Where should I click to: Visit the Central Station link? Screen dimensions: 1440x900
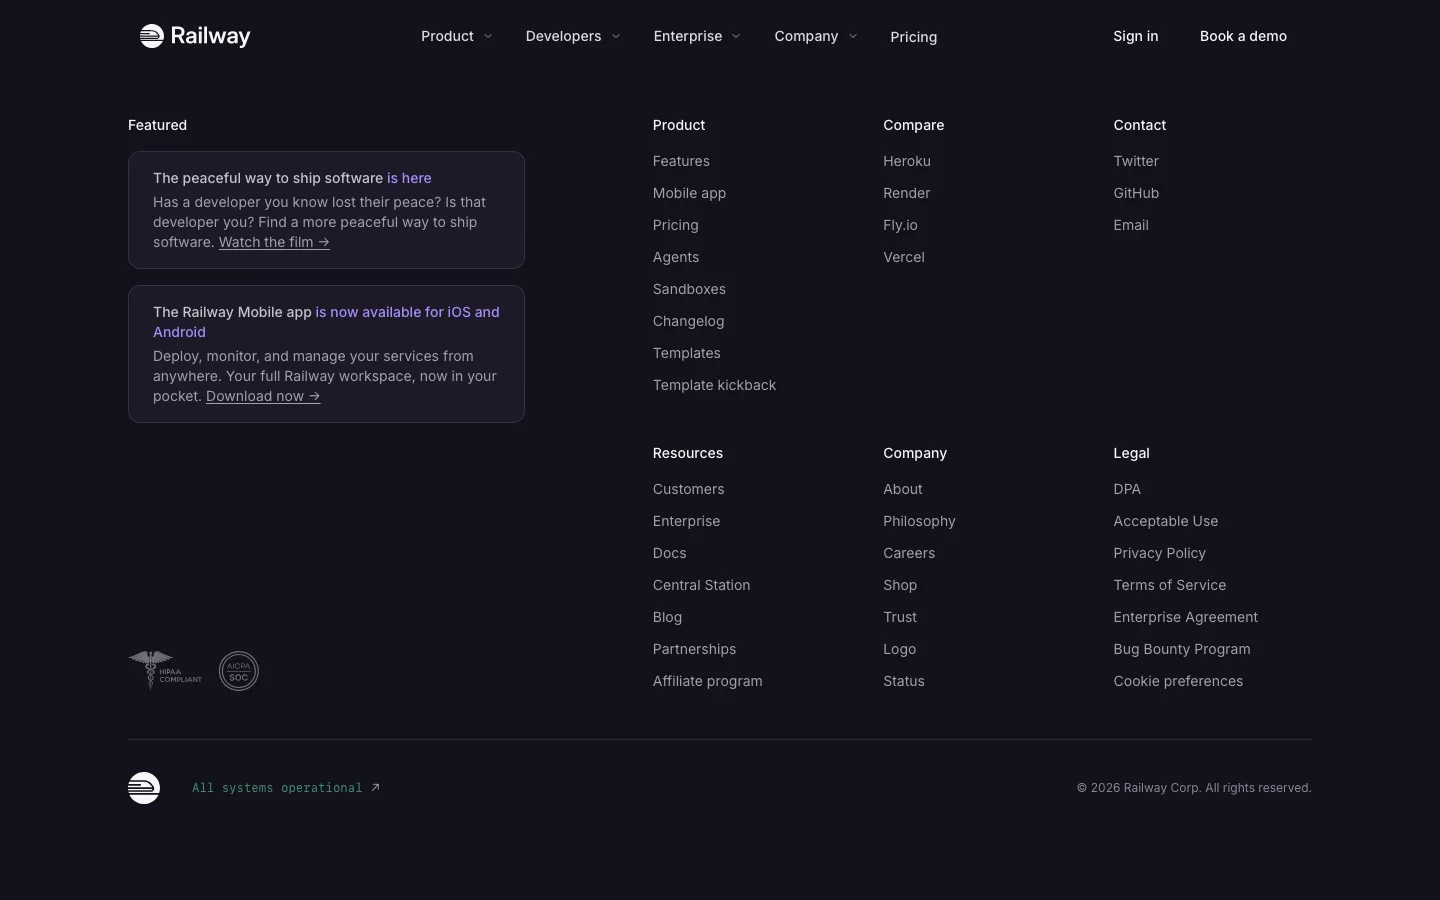coord(701,585)
